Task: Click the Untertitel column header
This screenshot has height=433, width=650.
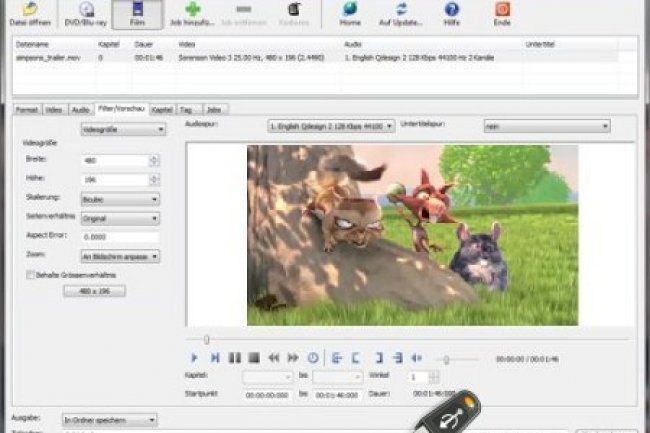Action: (540, 44)
